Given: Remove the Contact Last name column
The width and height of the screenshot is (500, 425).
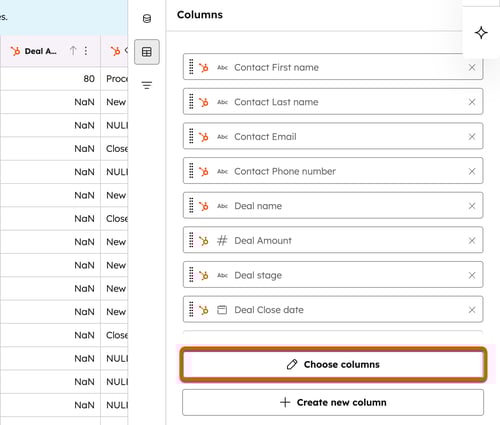Looking at the screenshot, I should pos(472,102).
